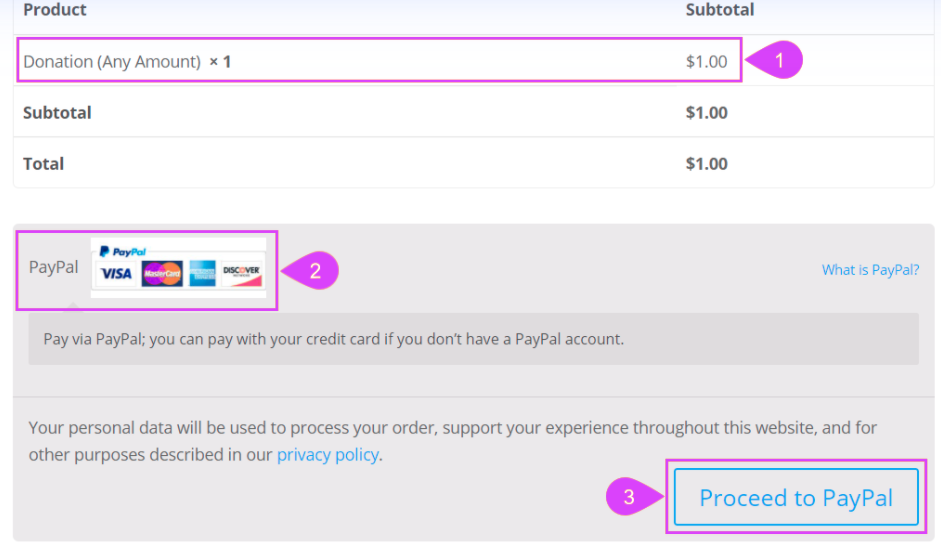
Task: Click the PayPal logo above the cards
Action: (x=122, y=251)
